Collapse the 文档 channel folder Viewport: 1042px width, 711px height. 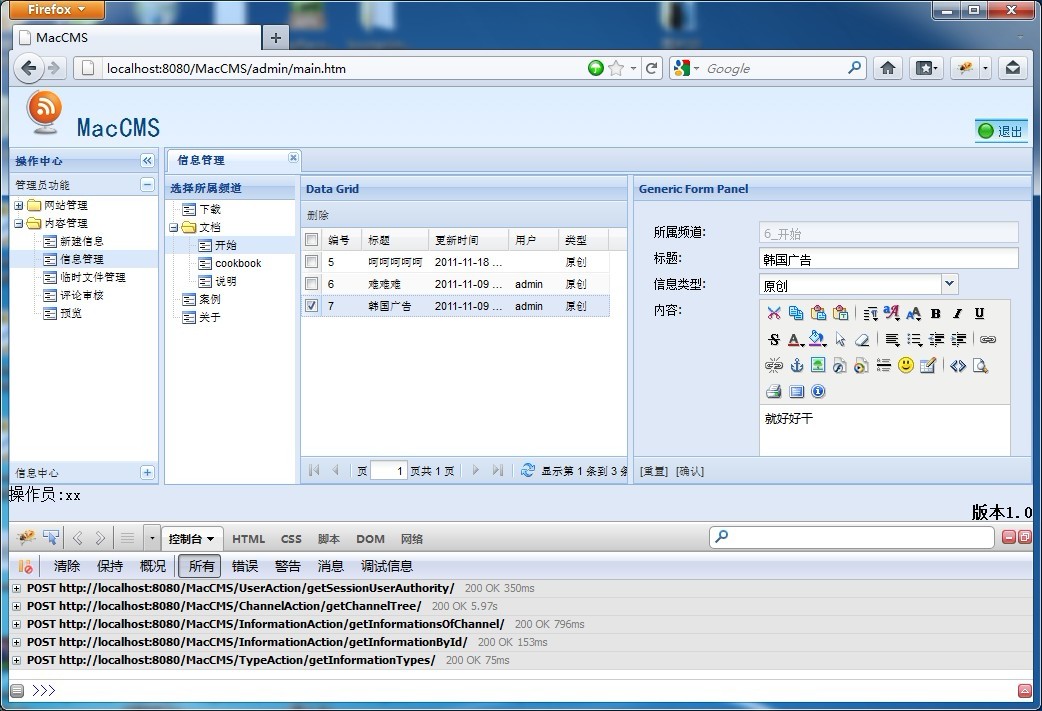[173, 227]
